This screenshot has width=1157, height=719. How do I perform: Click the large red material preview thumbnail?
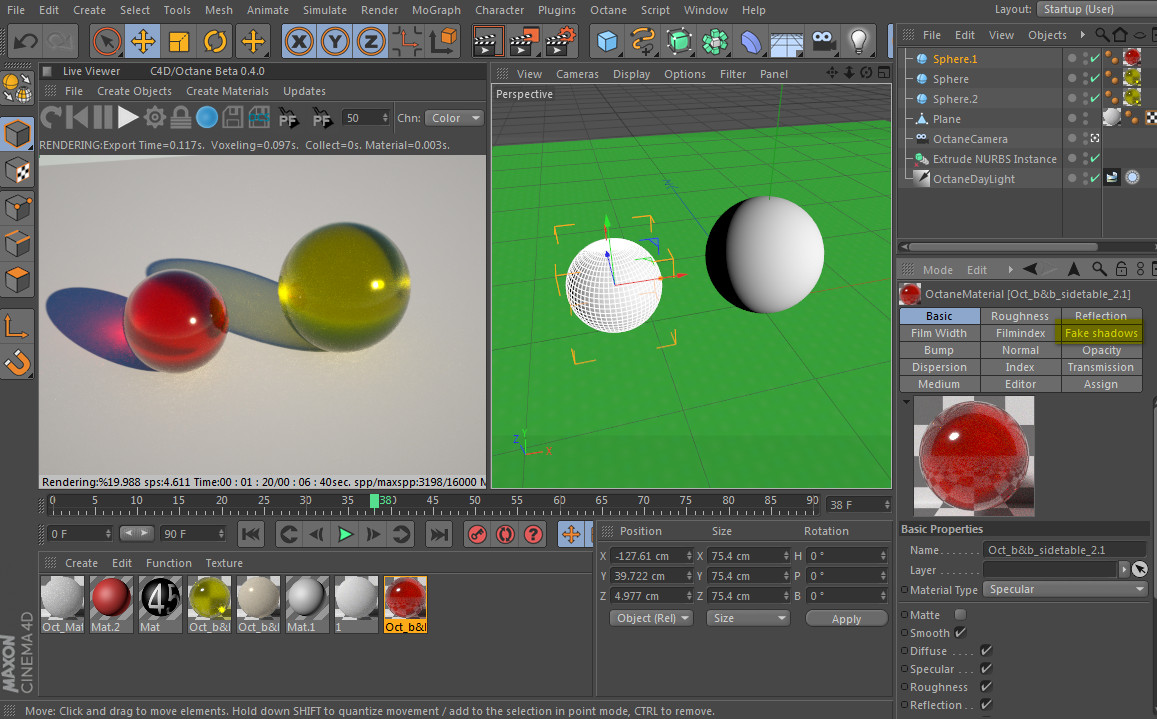pos(973,455)
